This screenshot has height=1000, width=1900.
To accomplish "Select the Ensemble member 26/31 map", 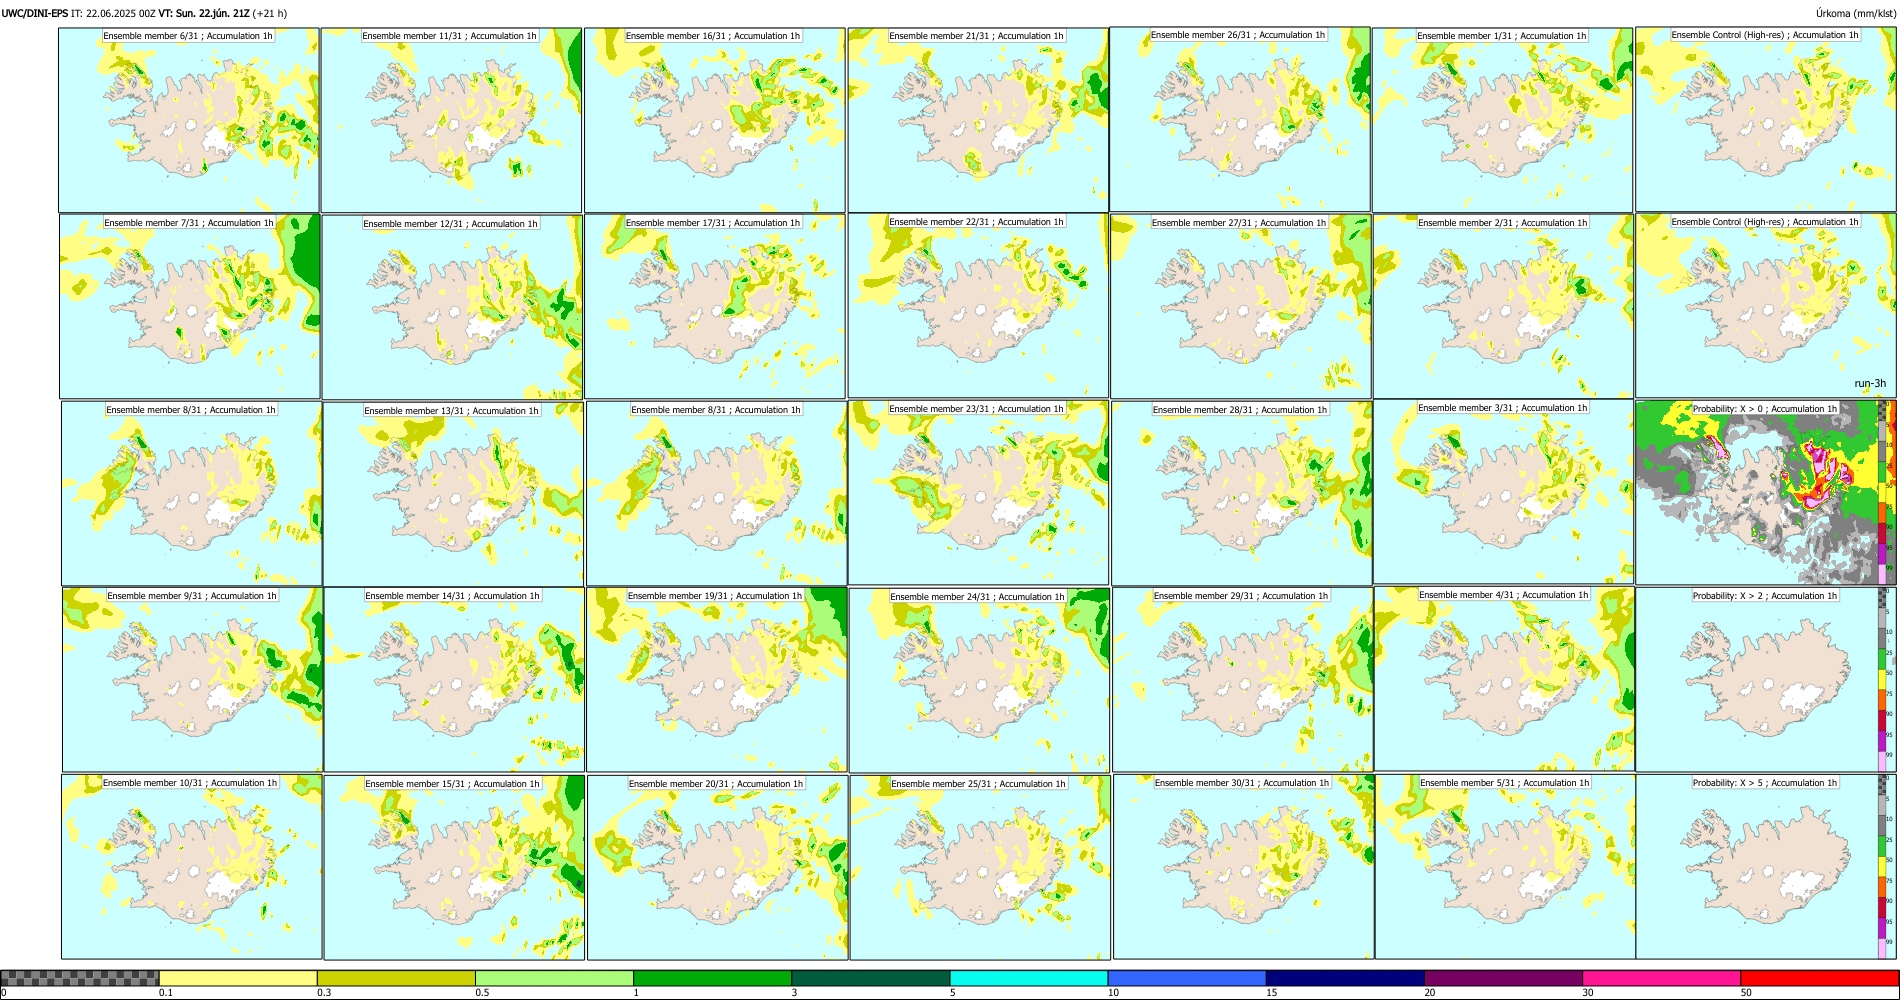I will pos(1240,120).
